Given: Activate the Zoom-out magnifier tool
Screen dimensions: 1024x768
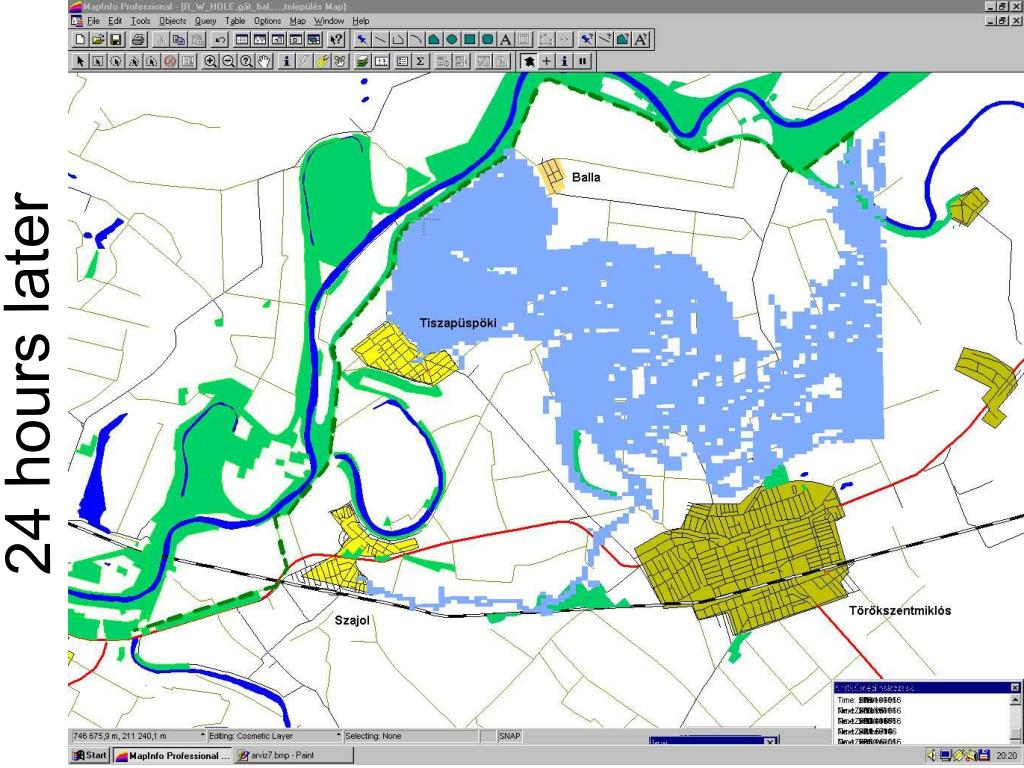Looking at the screenshot, I should (x=229, y=61).
